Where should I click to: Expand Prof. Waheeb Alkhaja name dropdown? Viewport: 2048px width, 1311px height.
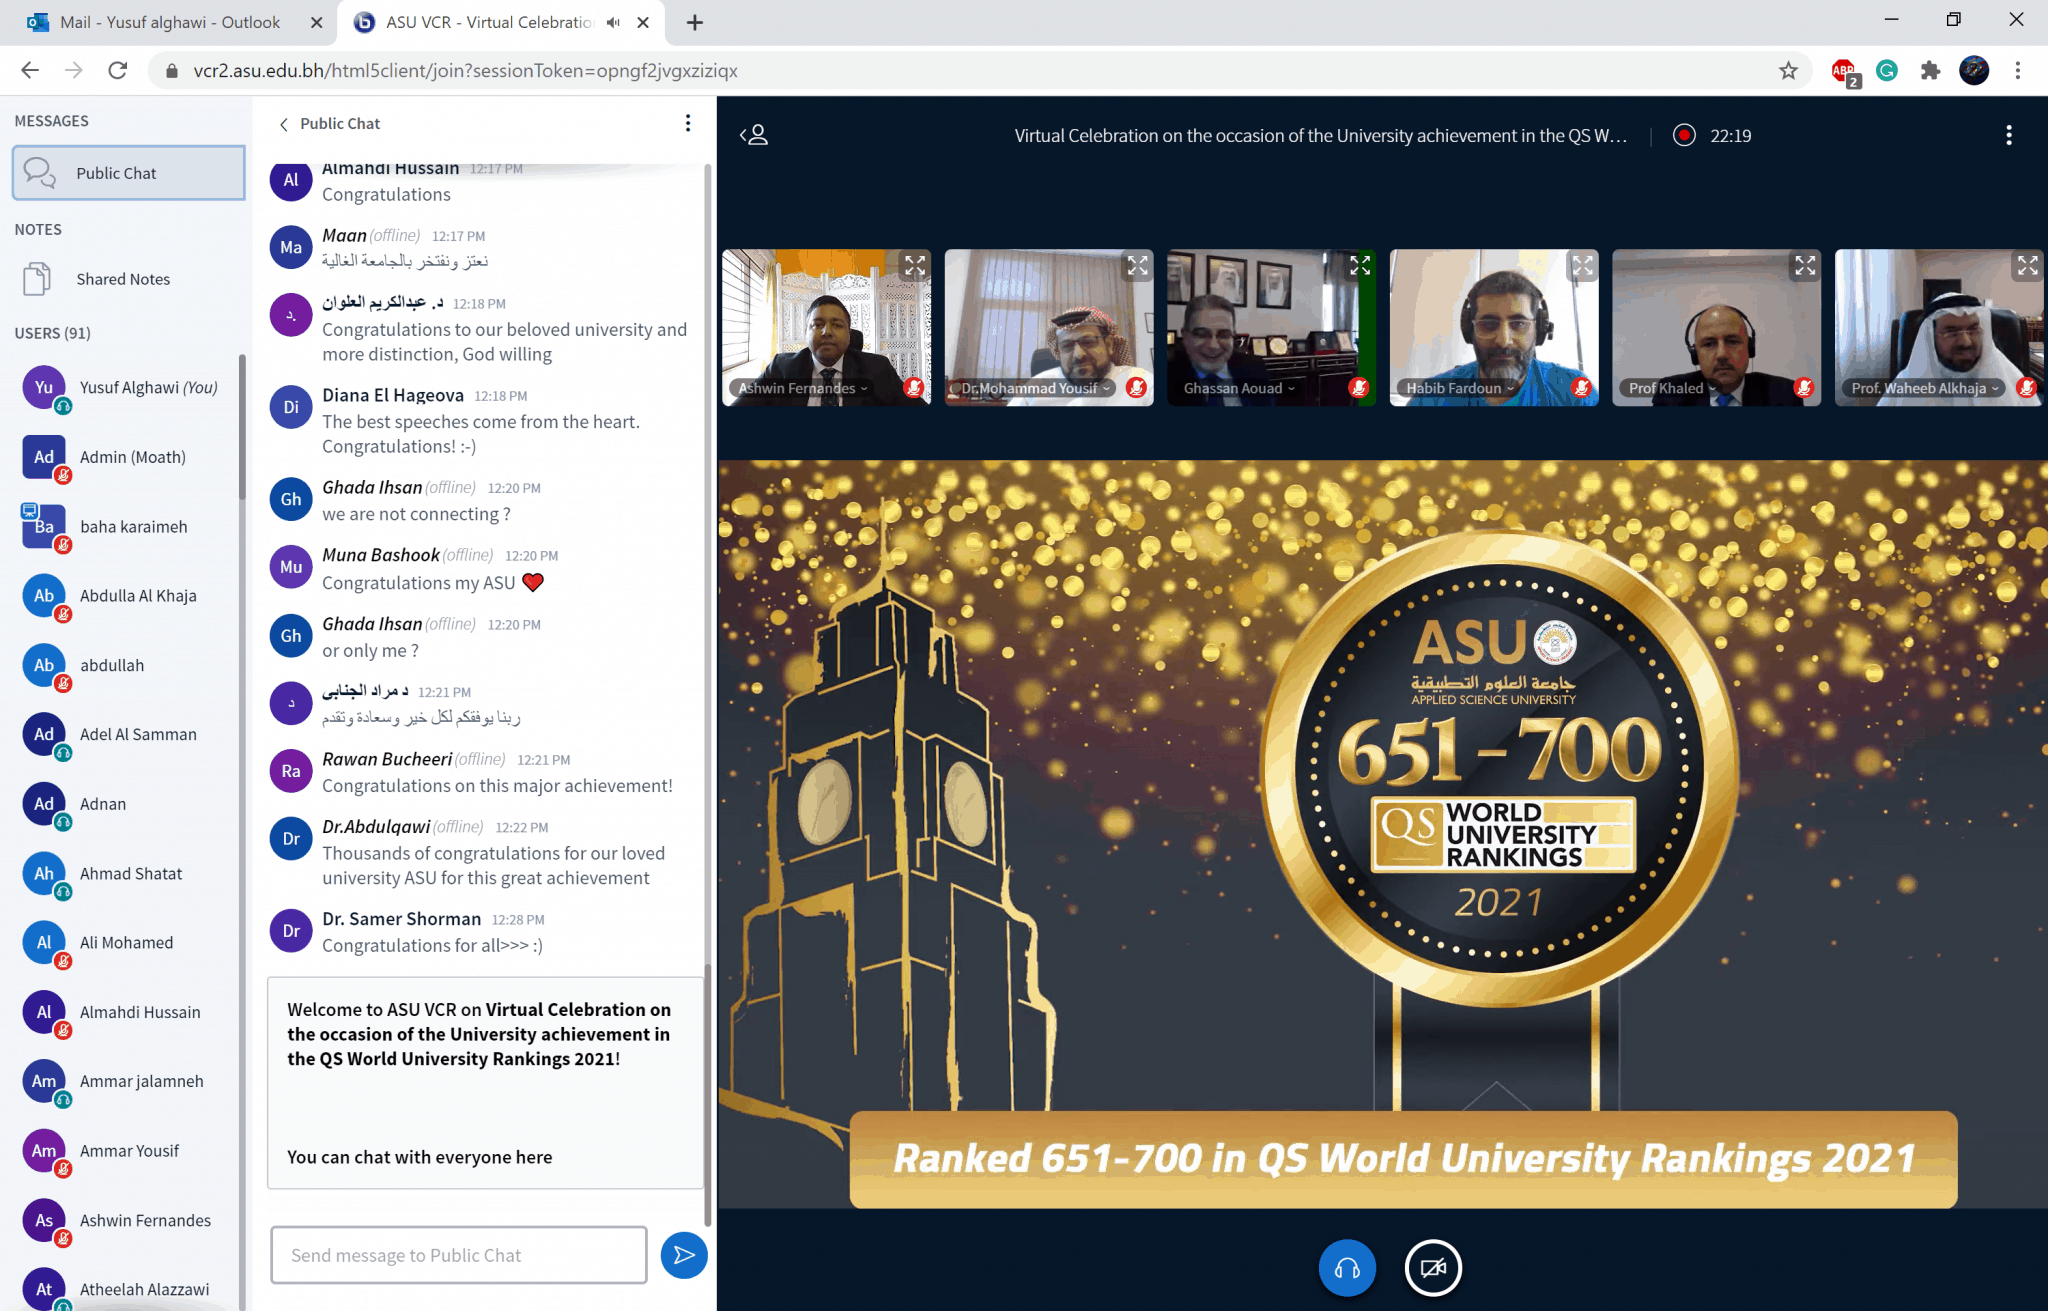coord(1924,388)
